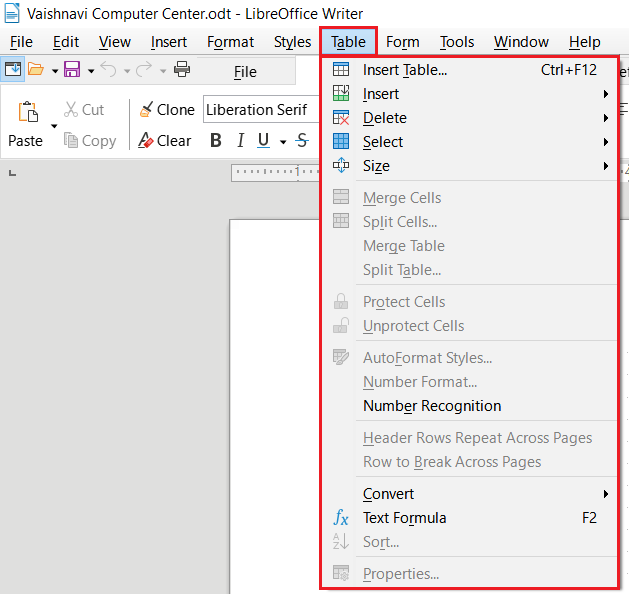Open the Redo history dropdown arrow

[x=163, y=71]
